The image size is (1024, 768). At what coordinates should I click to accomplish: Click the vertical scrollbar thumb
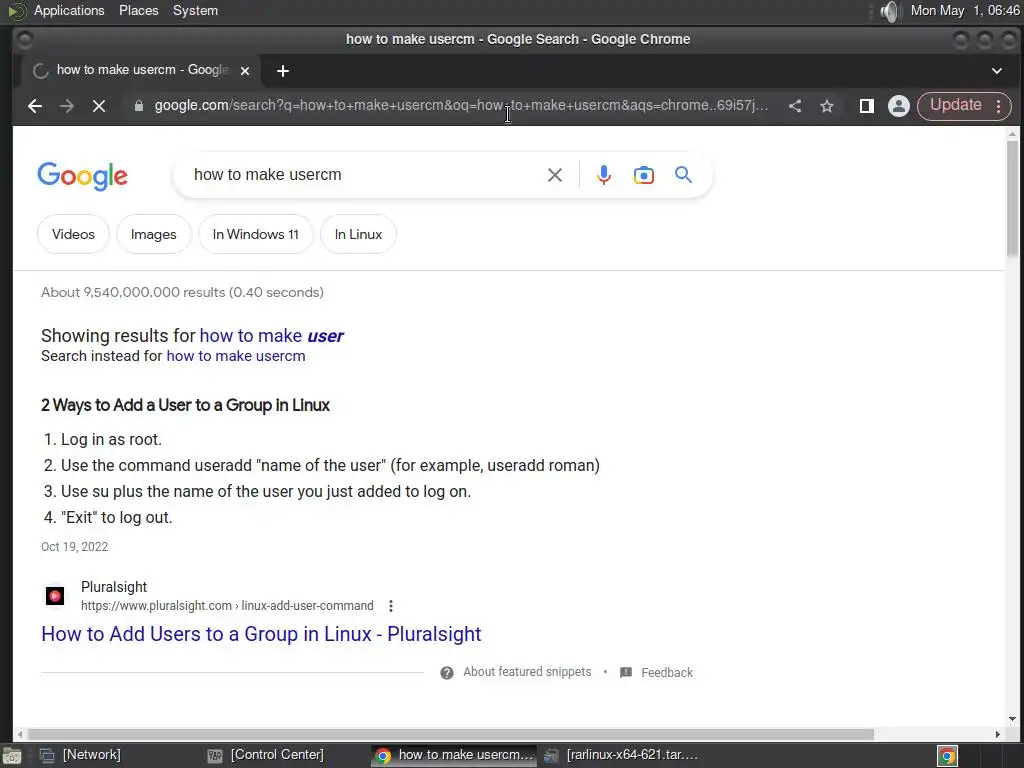tap(1012, 198)
